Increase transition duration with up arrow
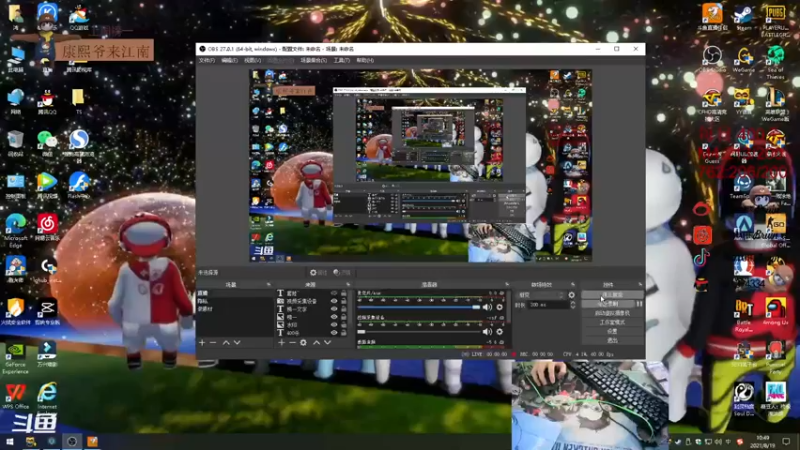This screenshot has width=800, height=450. coord(572,303)
